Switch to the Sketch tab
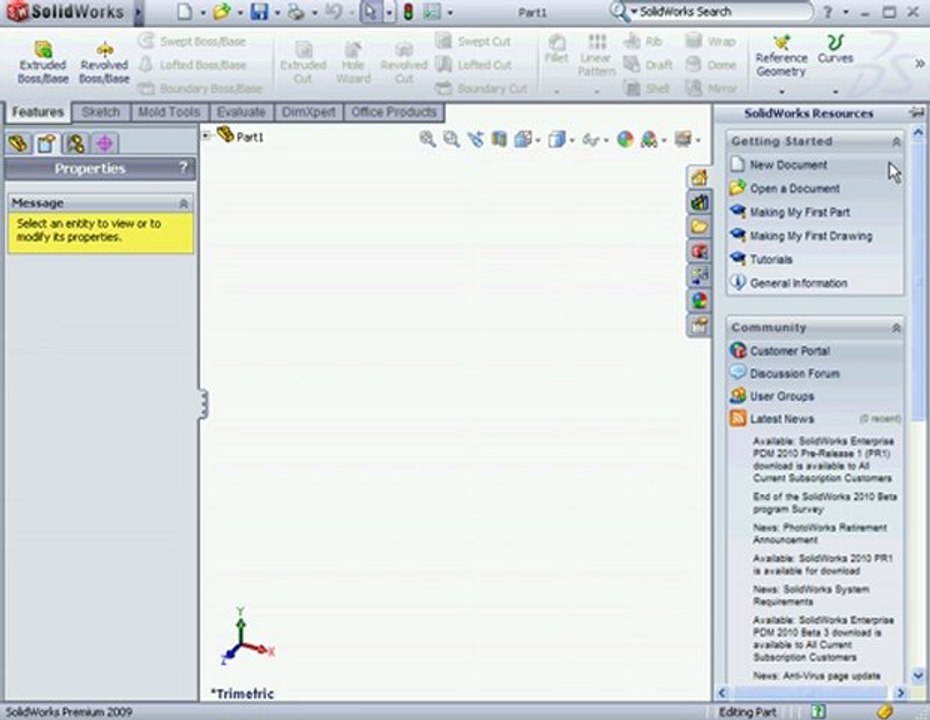Image resolution: width=930 pixels, height=720 pixels. (100, 112)
